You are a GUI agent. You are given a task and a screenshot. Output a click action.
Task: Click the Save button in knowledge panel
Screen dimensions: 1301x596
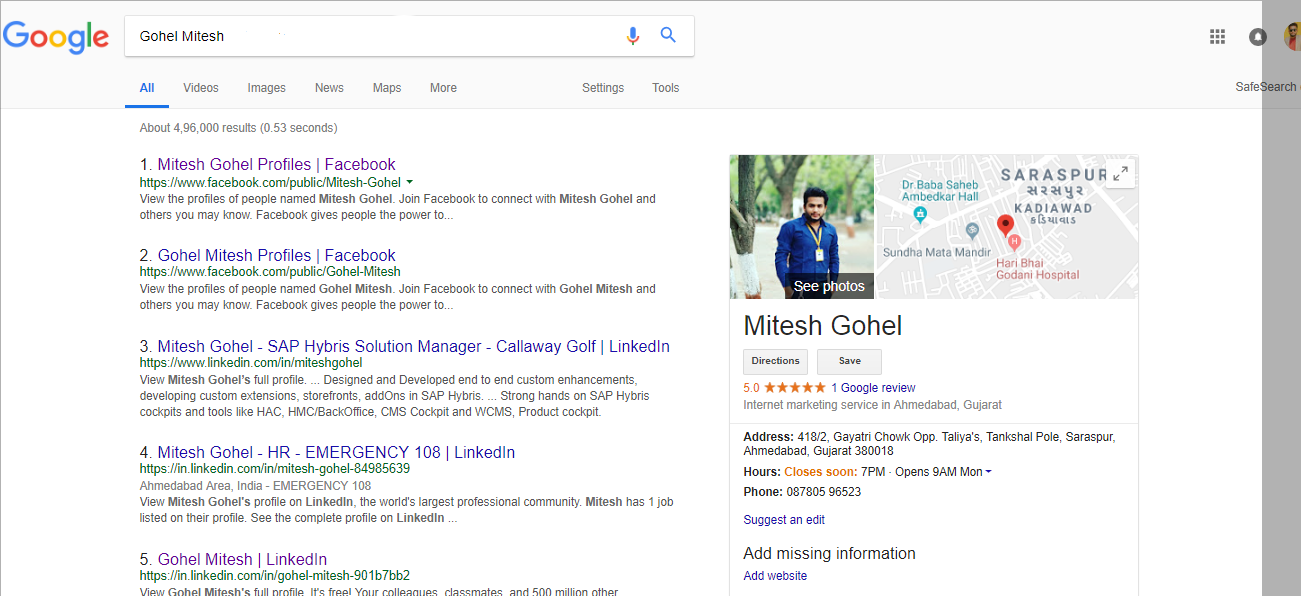point(849,361)
